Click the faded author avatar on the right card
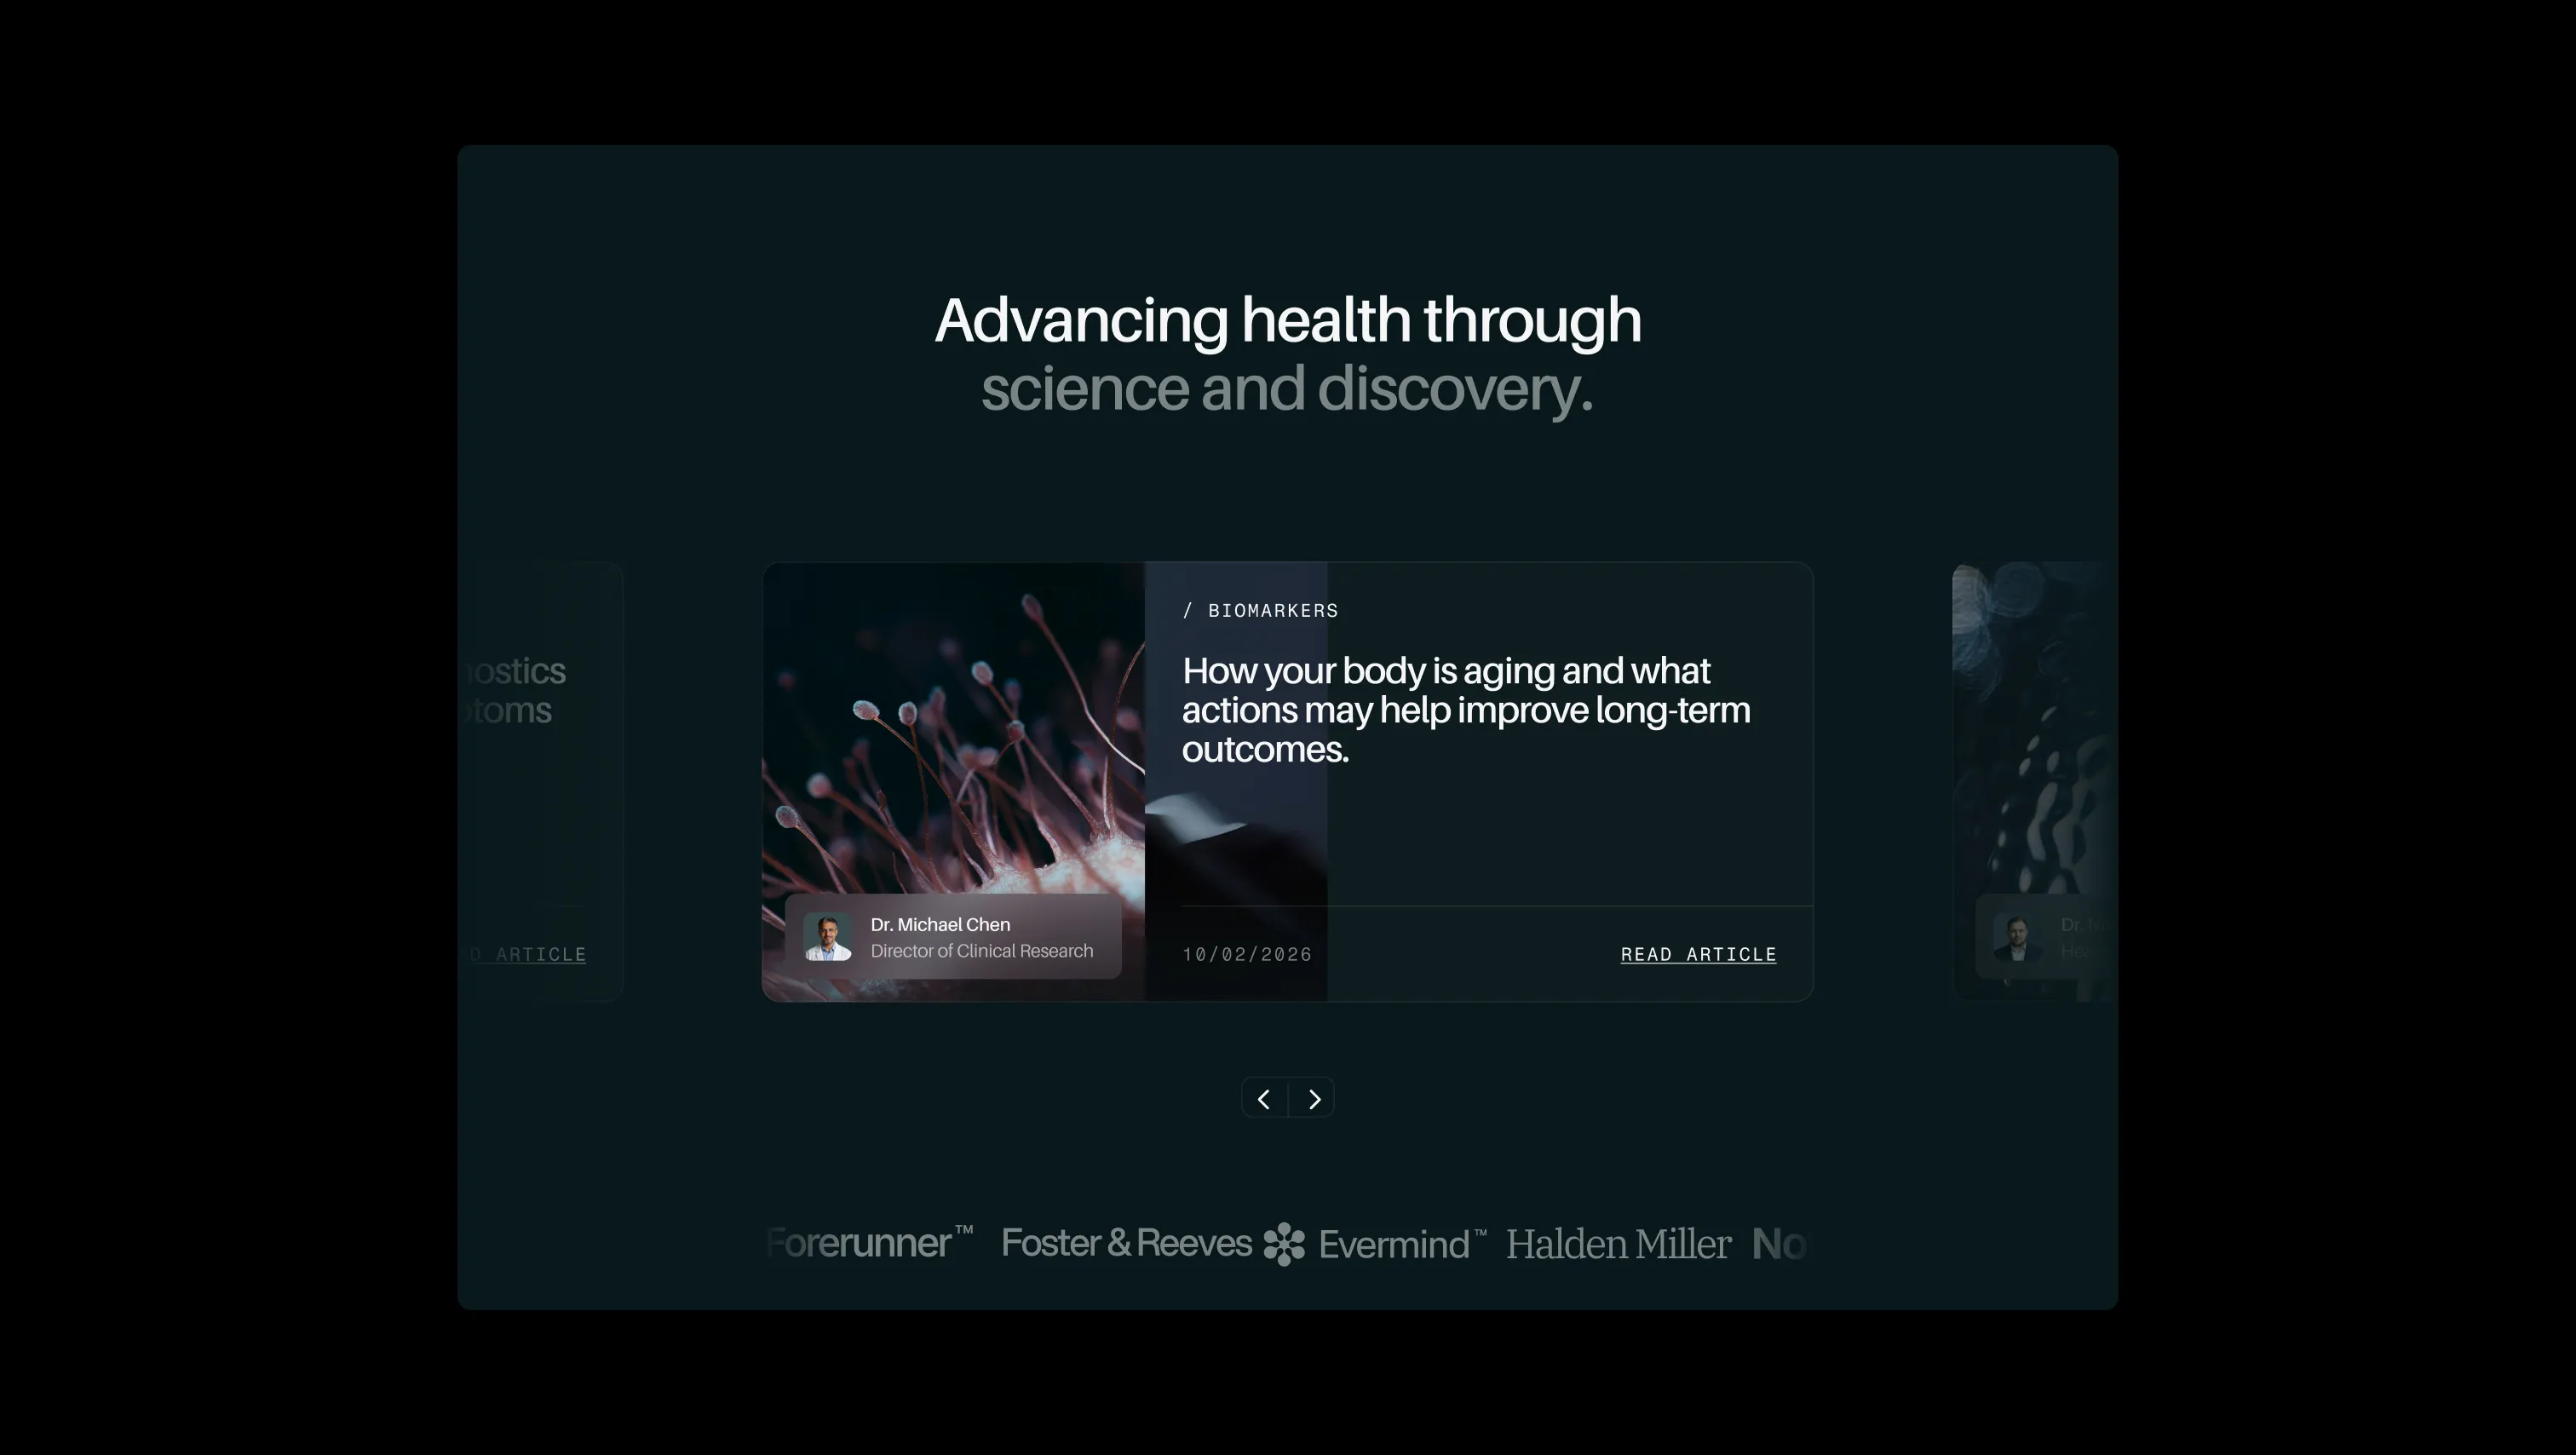Screen dimensions: 2576x1455 [2018, 937]
